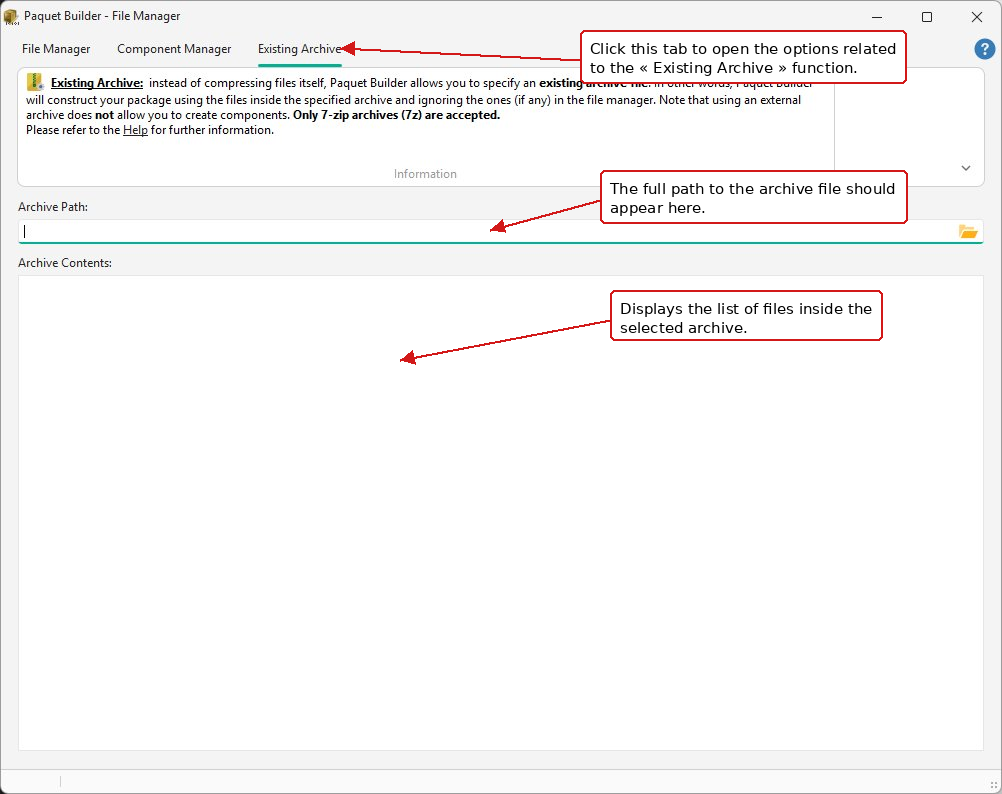Click the 'Information' panel caption
This screenshot has height=794, width=1002.
(425, 174)
